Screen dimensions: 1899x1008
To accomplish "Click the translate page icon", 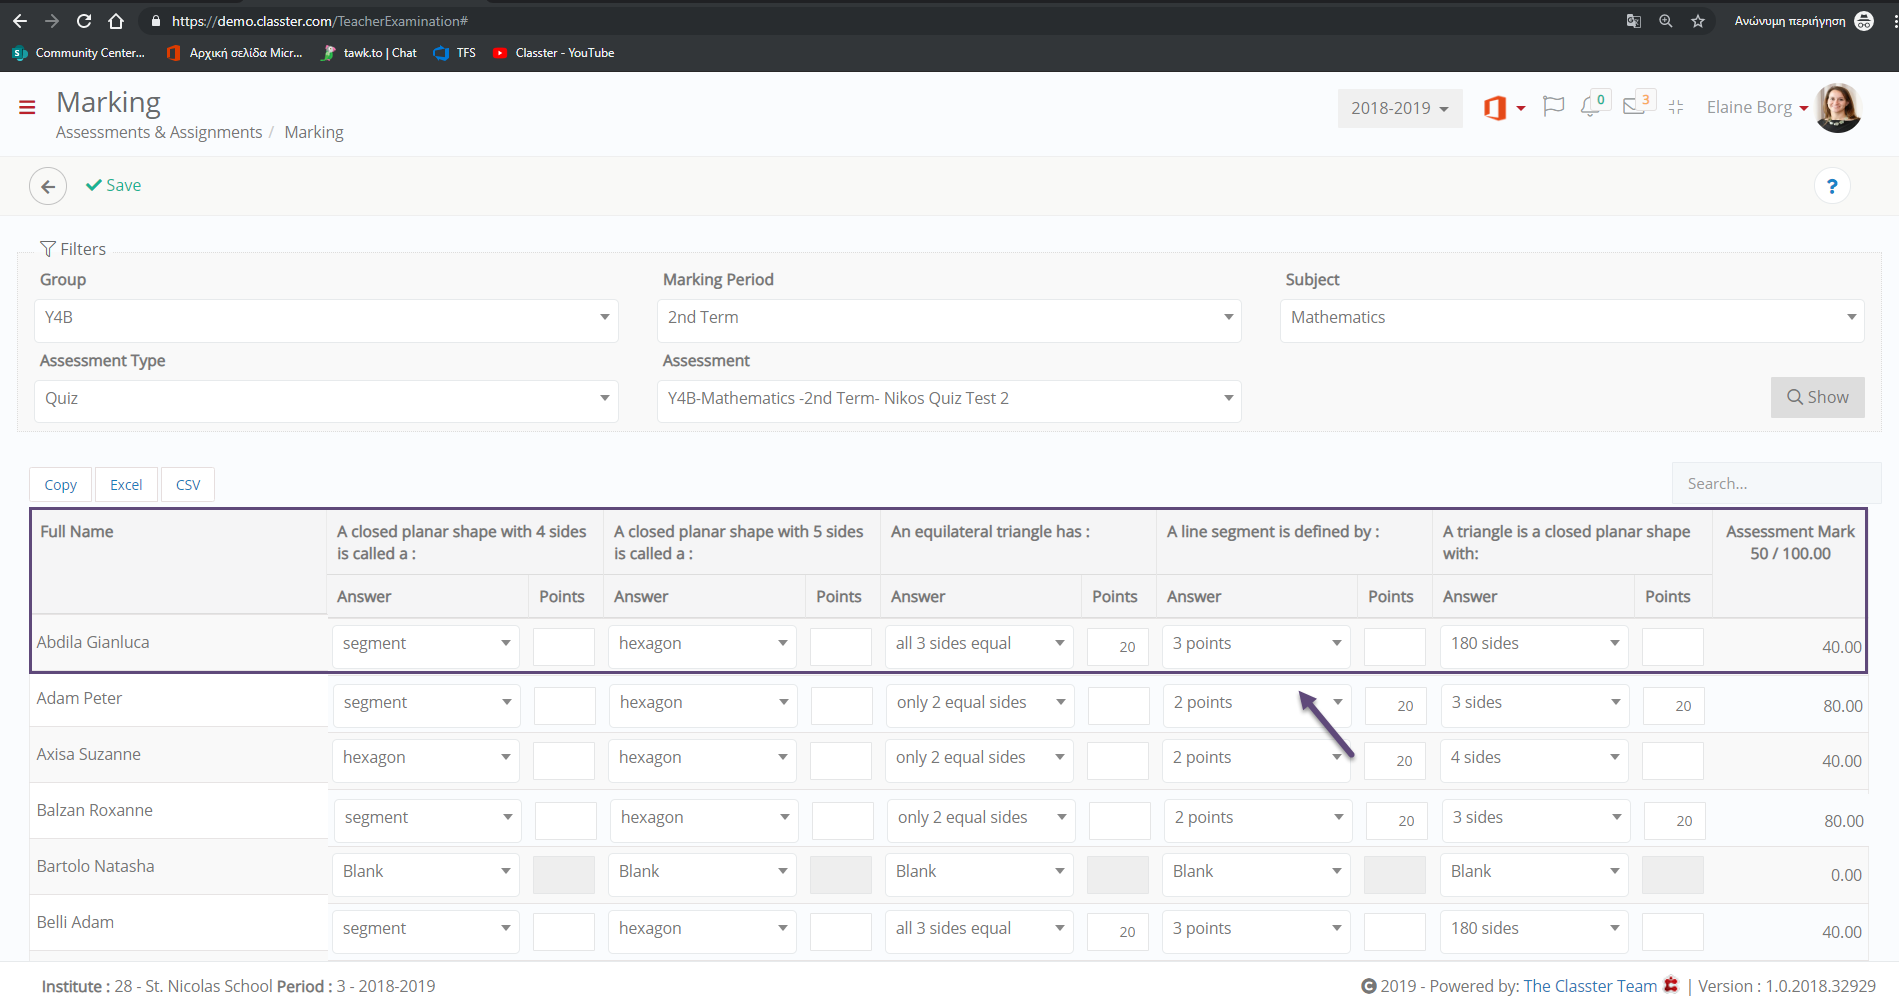I will coord(1634,21).
